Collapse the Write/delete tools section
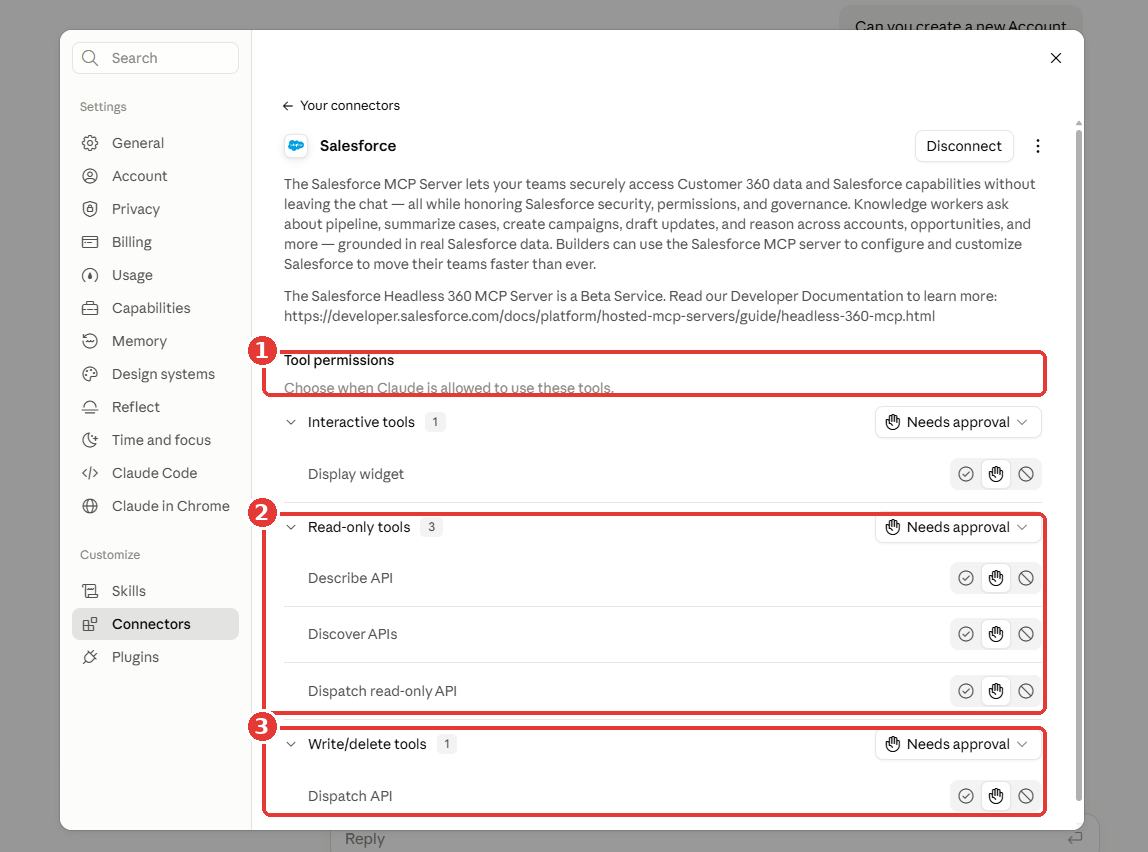Image resolution: width=1148 pixels, height=852 pixels. pos(291,744)
